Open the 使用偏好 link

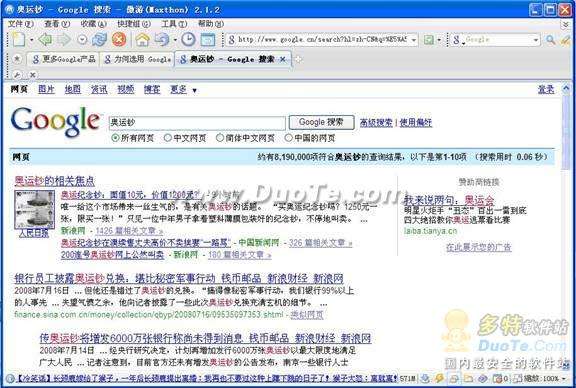415,123
